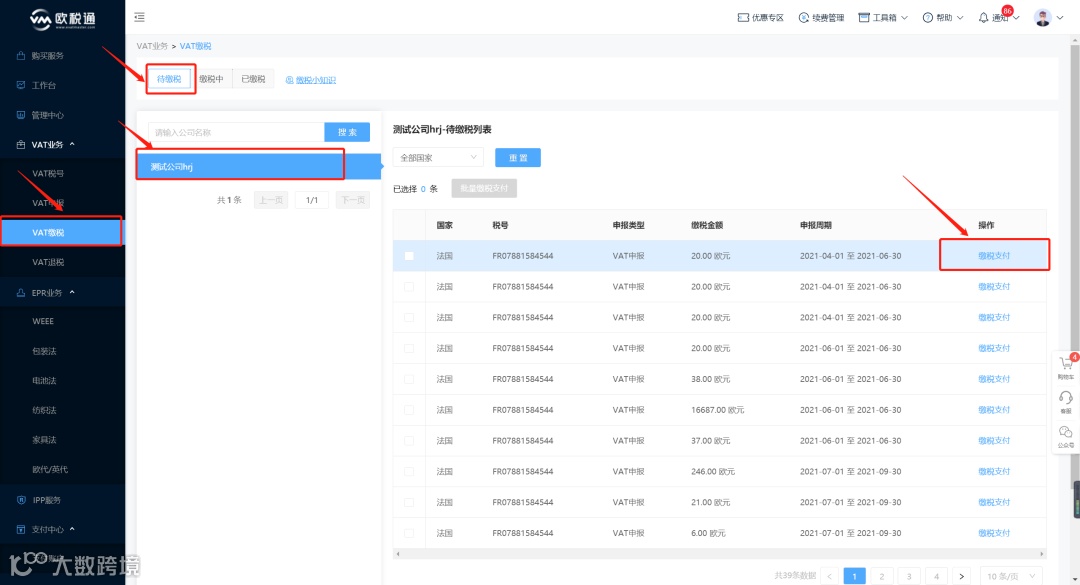Open 优惠专区 coupon zone

pos(760,18)
